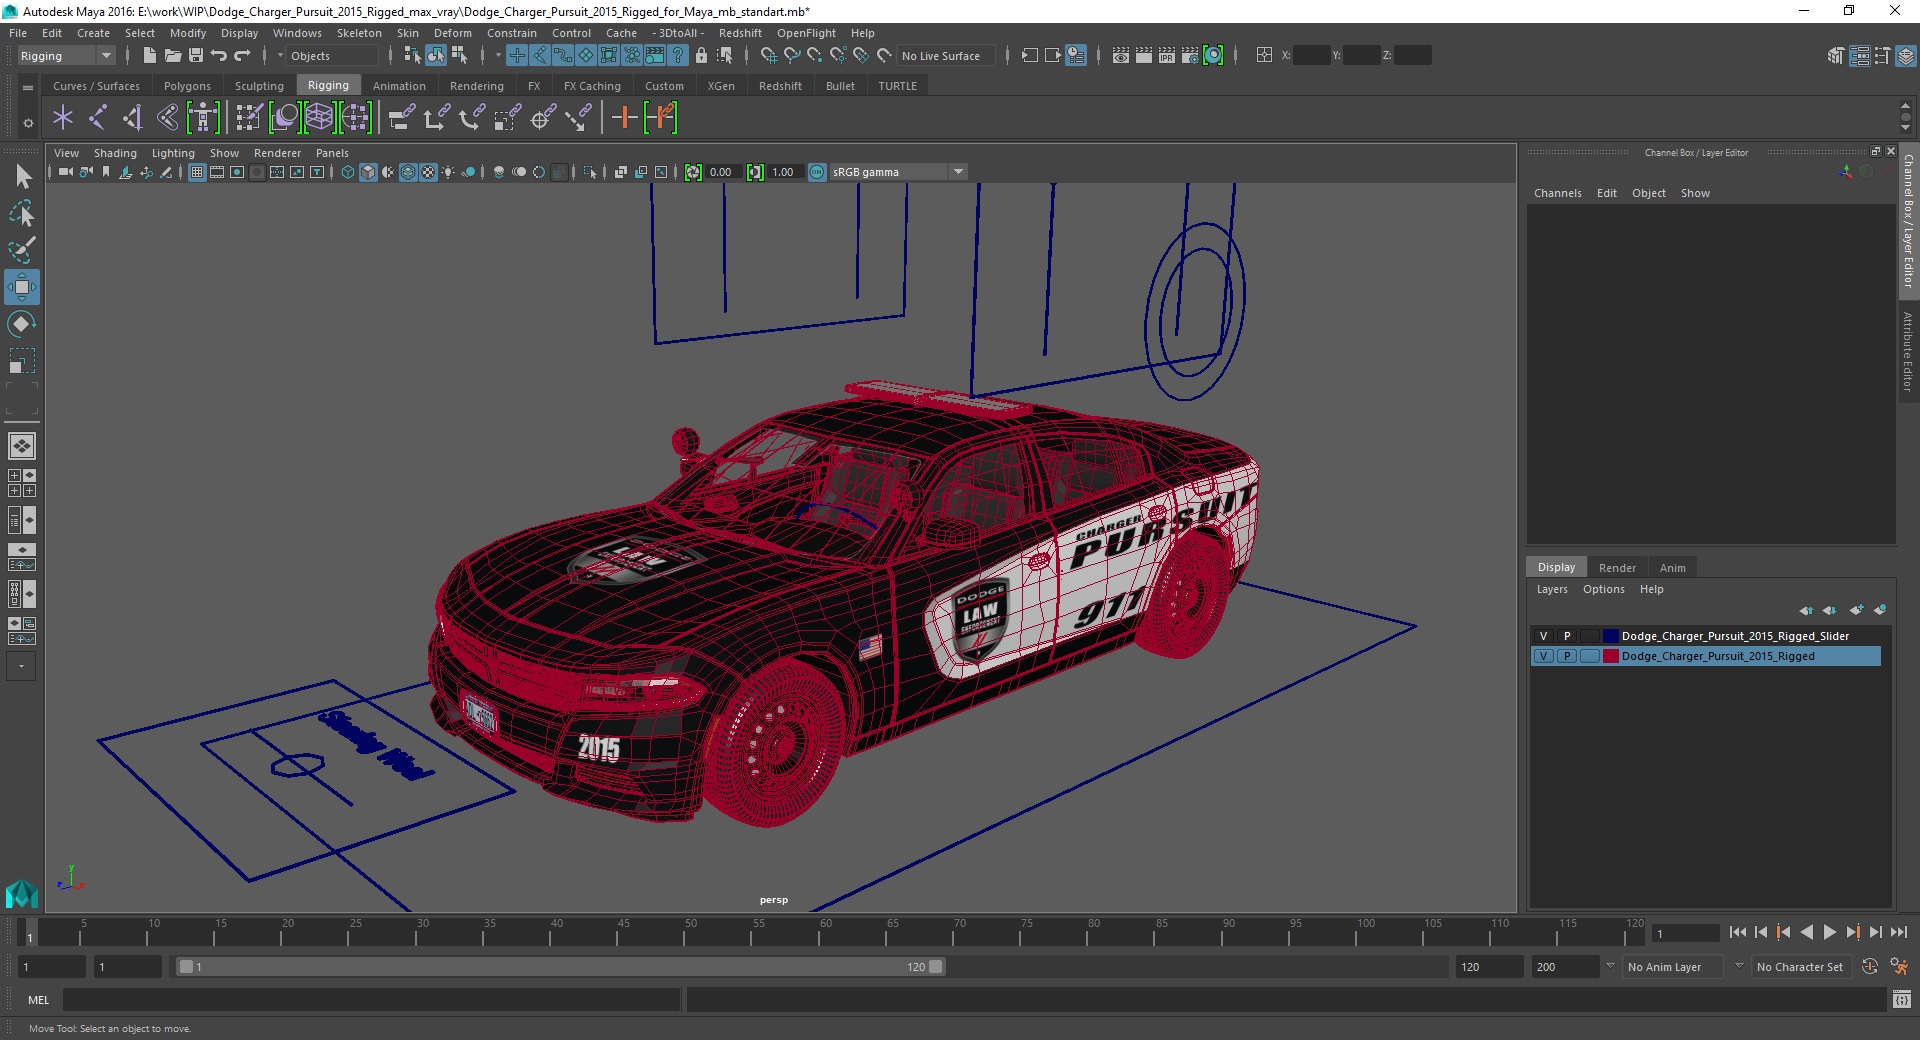1920x1040 pixels.
Task: Play the animation forward
Action: 1829,932
